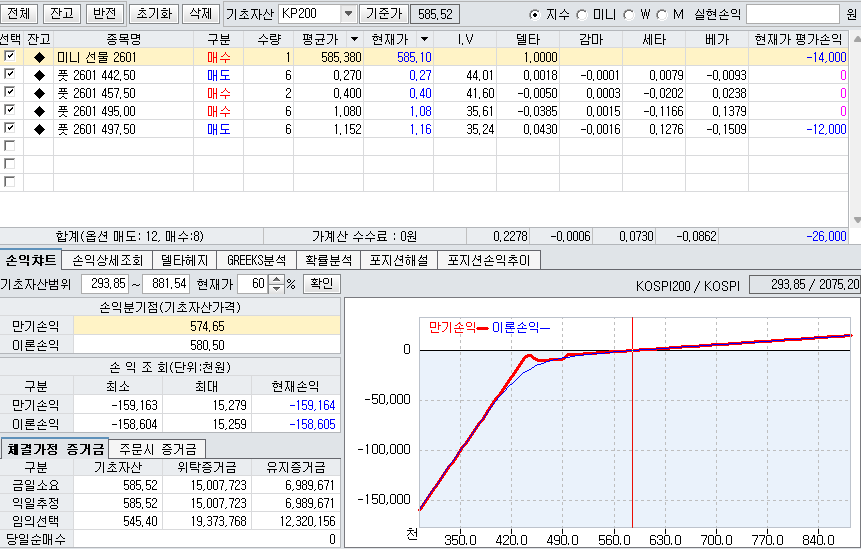The width and height of the screenshot is (861, 549).
Task: Select the W radio button
Action: coord(629,15)
